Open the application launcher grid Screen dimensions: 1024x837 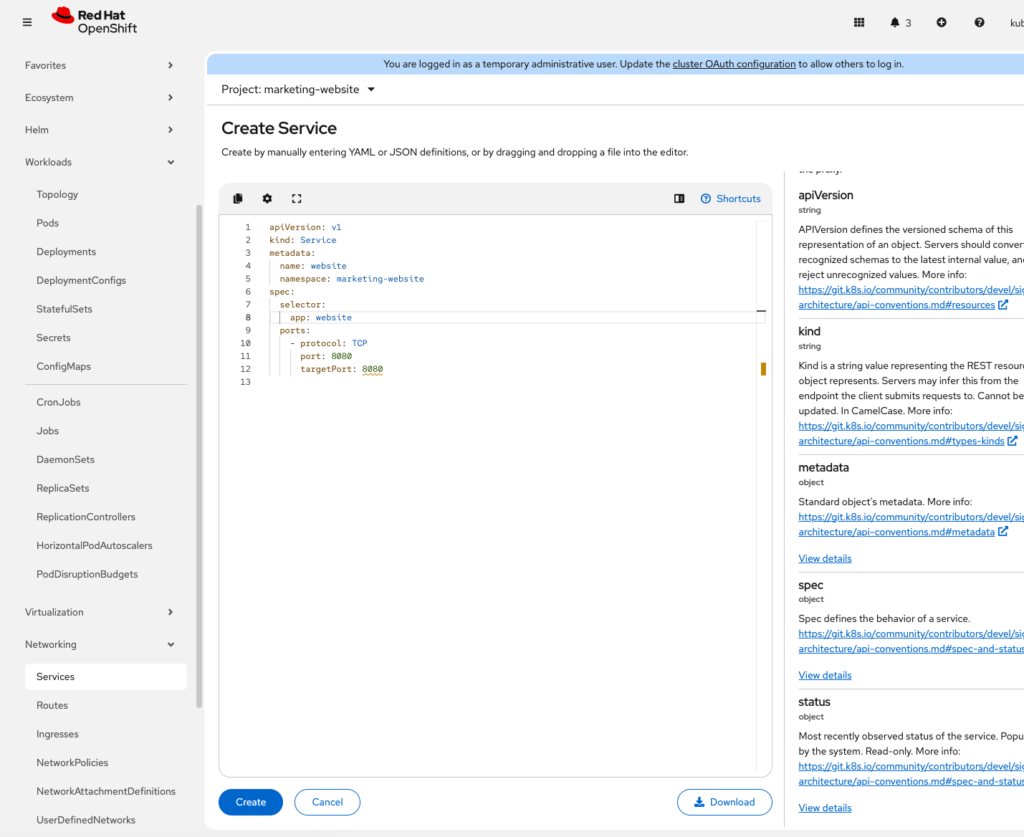click(859, 22)
